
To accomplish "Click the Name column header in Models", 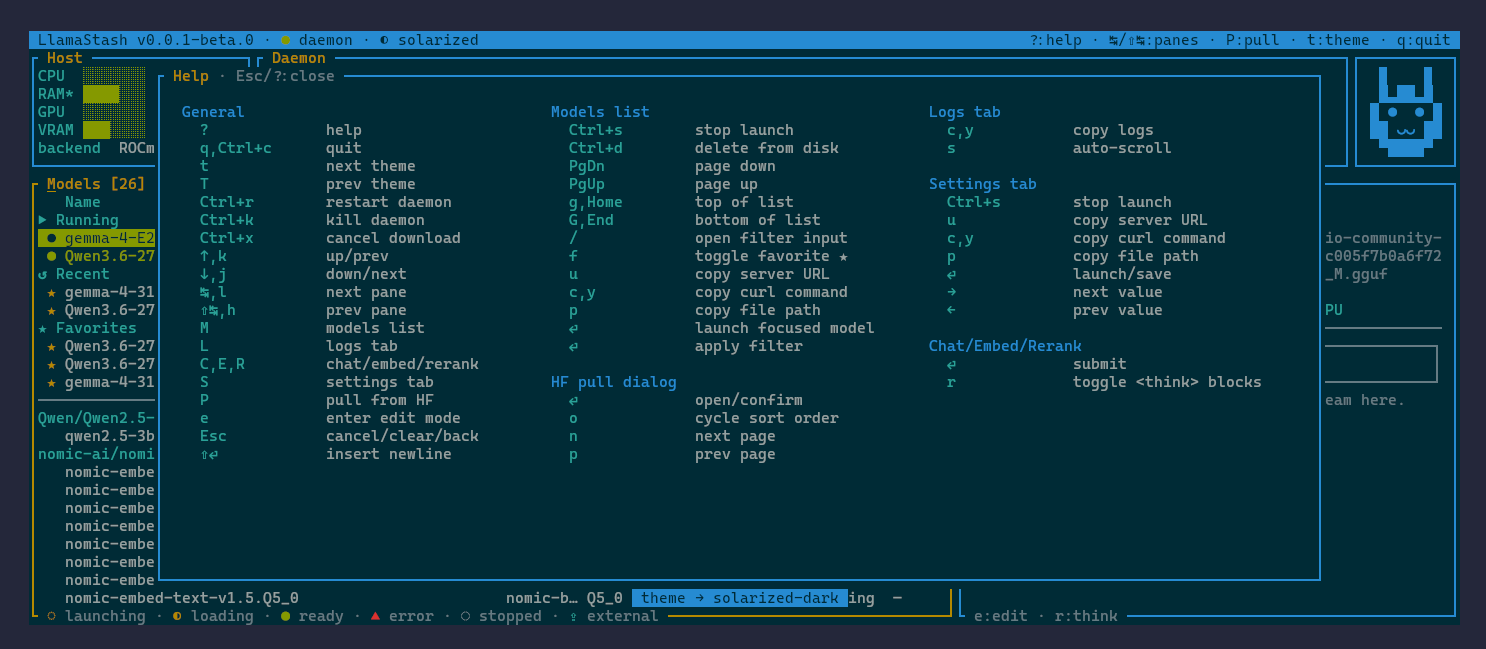I will click(x=83, y=202).
